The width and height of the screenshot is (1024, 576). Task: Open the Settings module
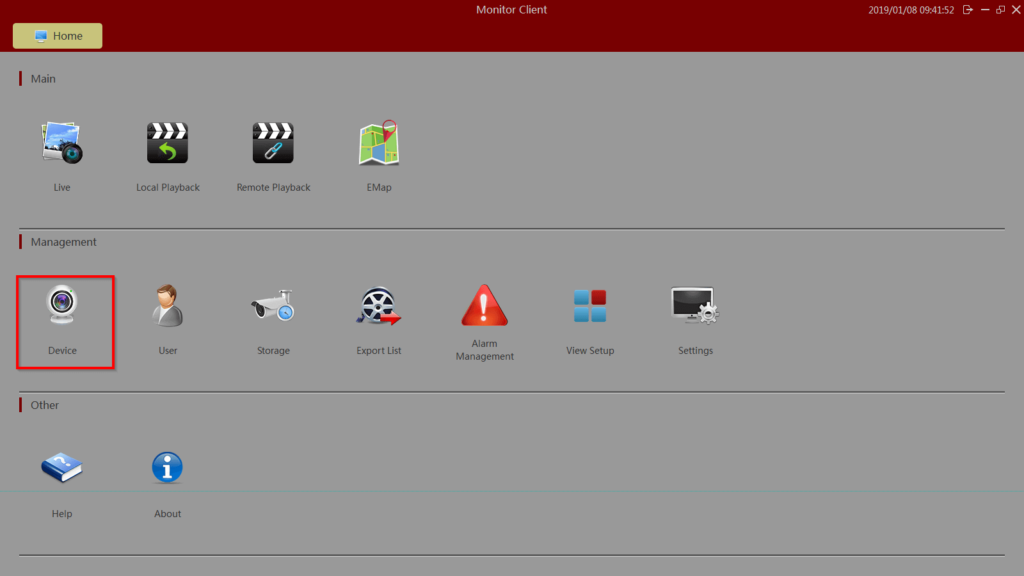(695, 306)
